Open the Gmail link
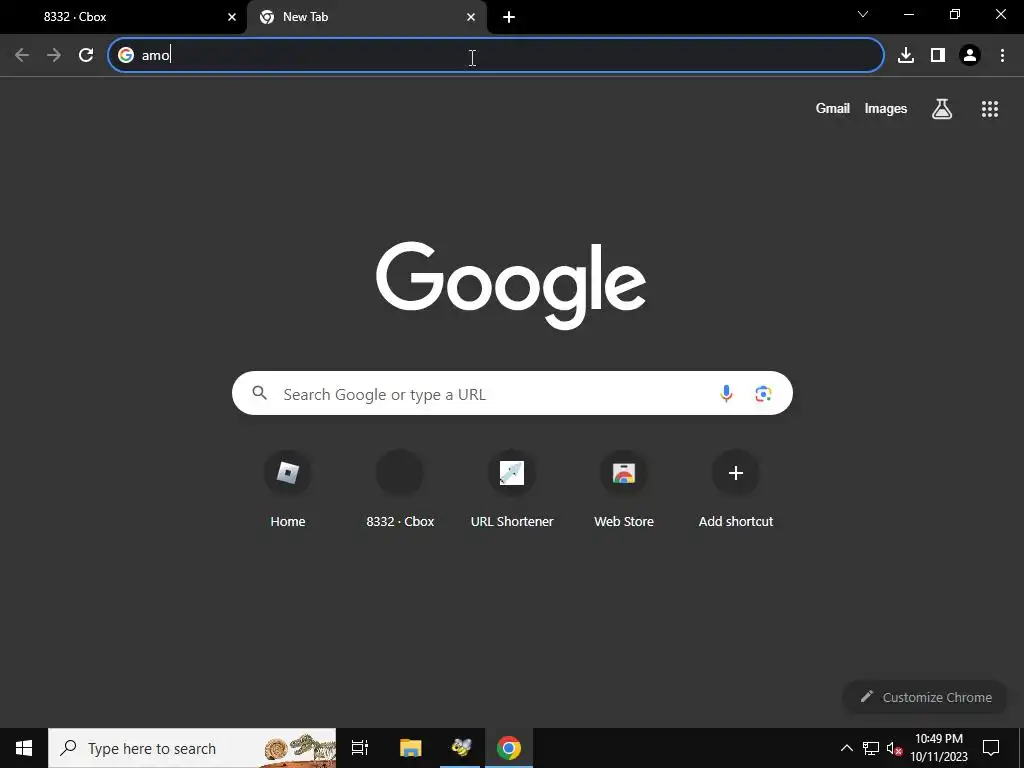This screenshot has height=768, width=1024. pos(833,108)
